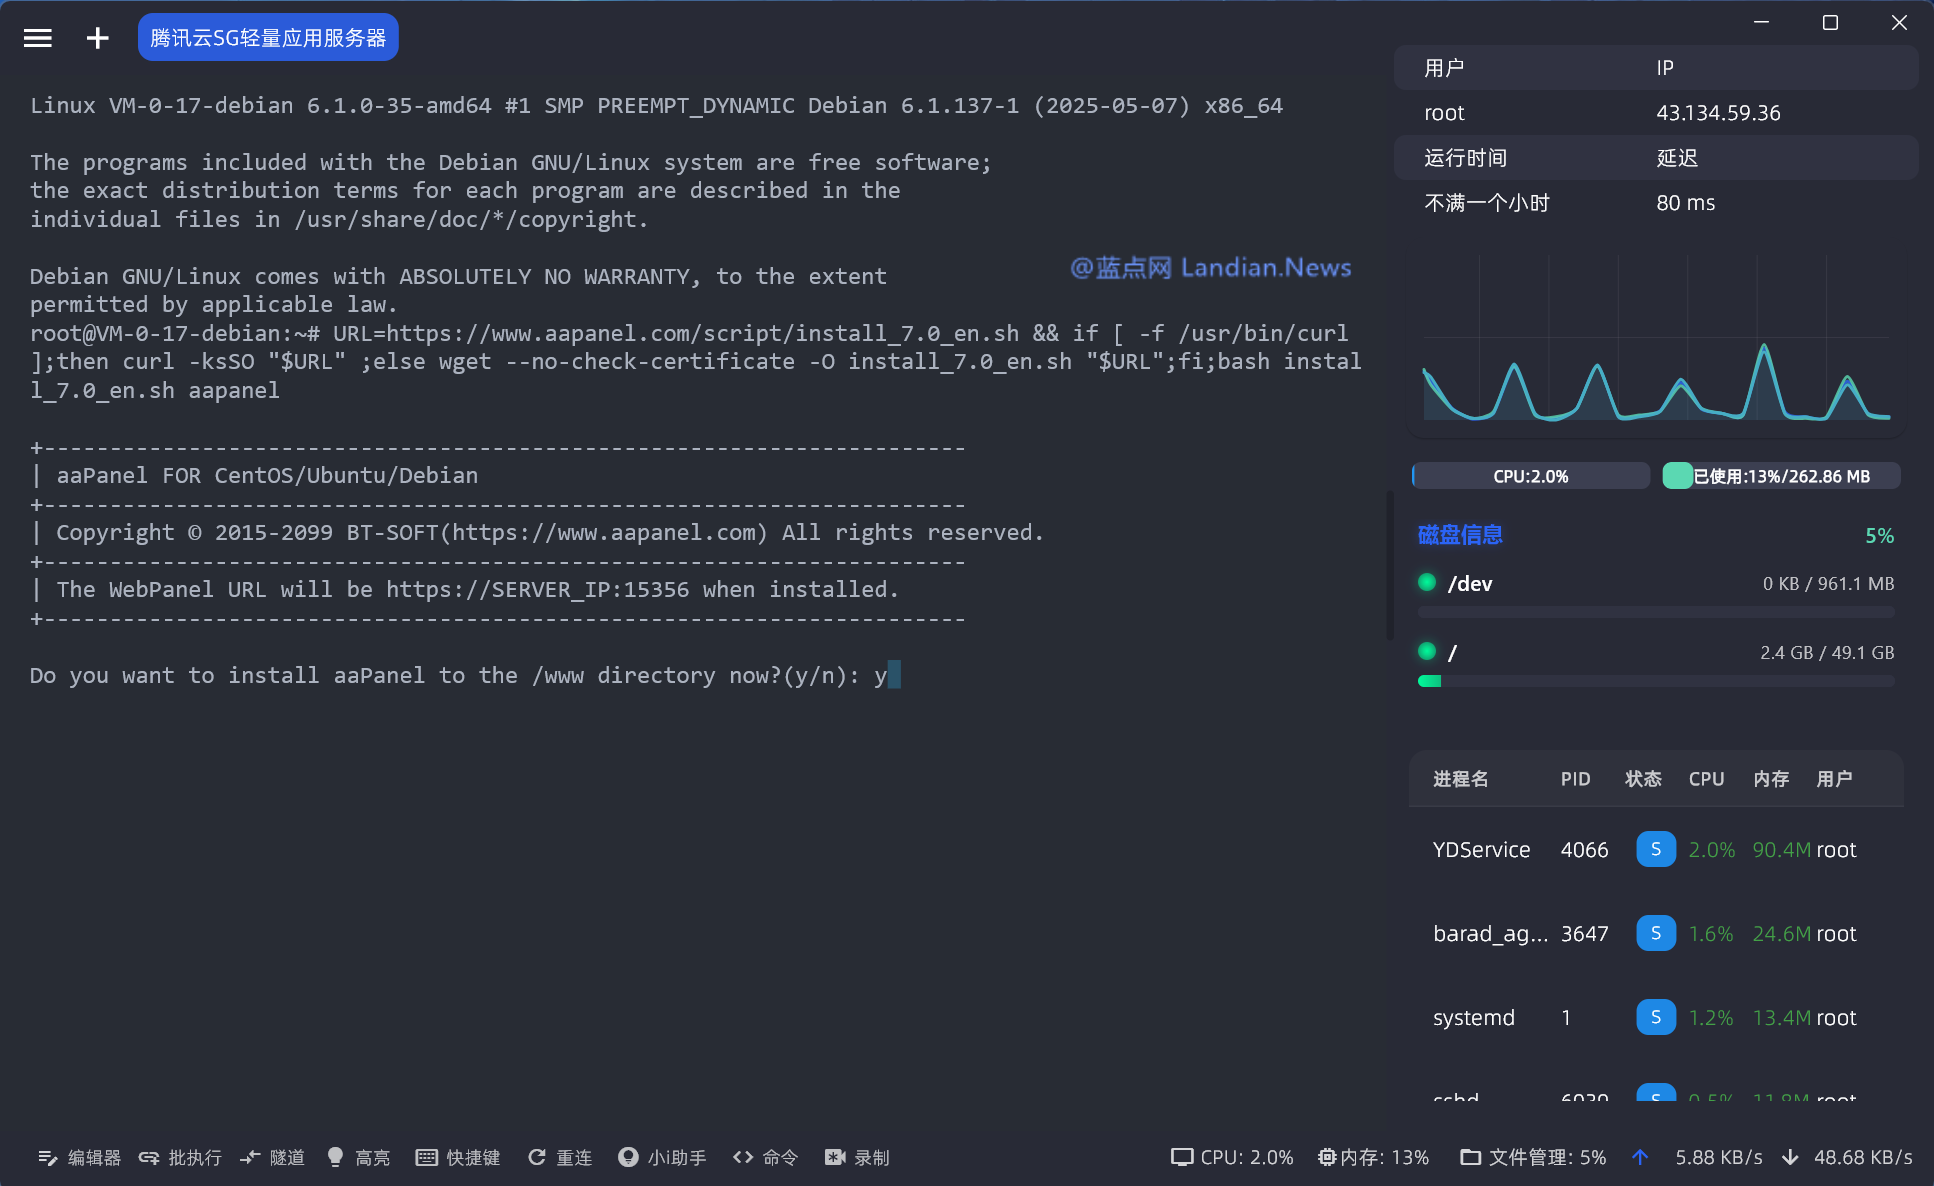Image resolution: width=1934 pixels, height=1186 pixels.
Task: Open 快捷键 shortcut keys panel
Action: [458, 1157]
